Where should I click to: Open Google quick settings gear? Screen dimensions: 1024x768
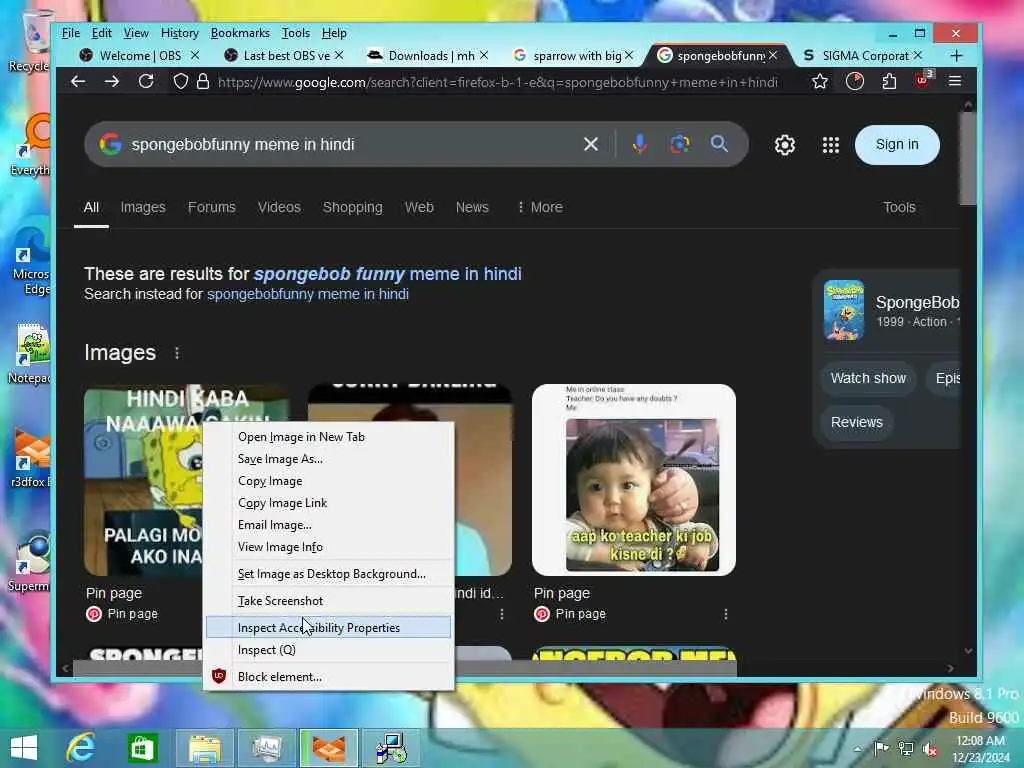pyautogui.click(x=784, y=145)
